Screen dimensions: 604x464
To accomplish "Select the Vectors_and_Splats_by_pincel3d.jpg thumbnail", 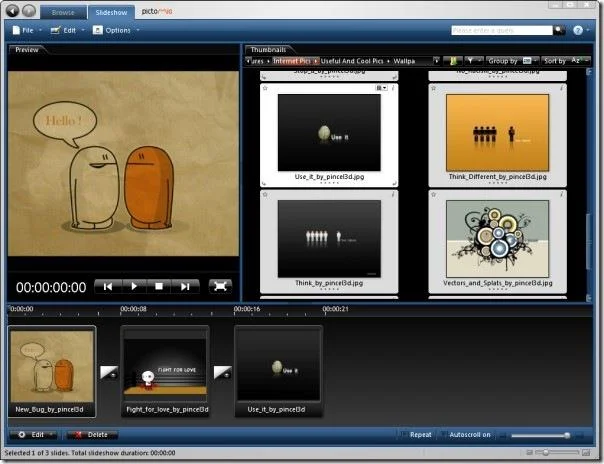I will point(497,242).
